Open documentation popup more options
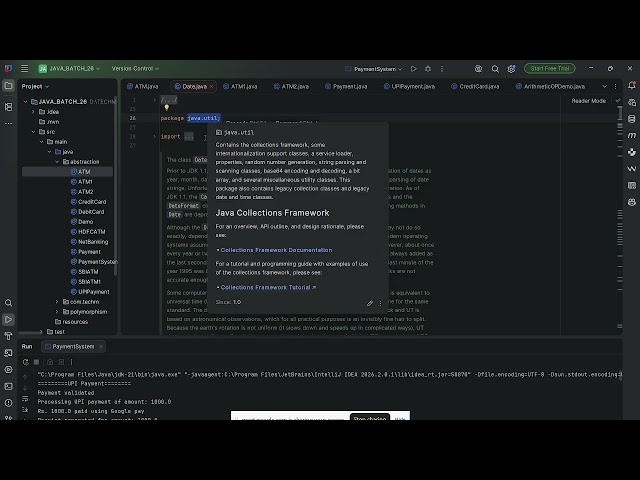Image resolution: width=640 pixels, height=480 pixels. point(380,303)
